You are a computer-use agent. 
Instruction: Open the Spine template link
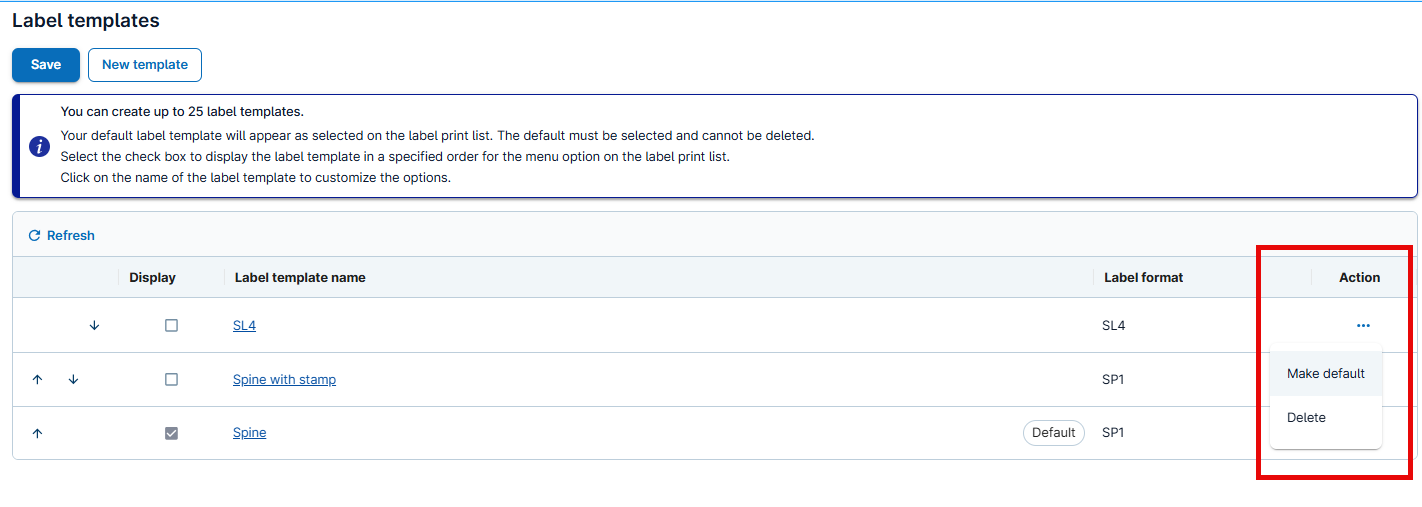point(249,433)
